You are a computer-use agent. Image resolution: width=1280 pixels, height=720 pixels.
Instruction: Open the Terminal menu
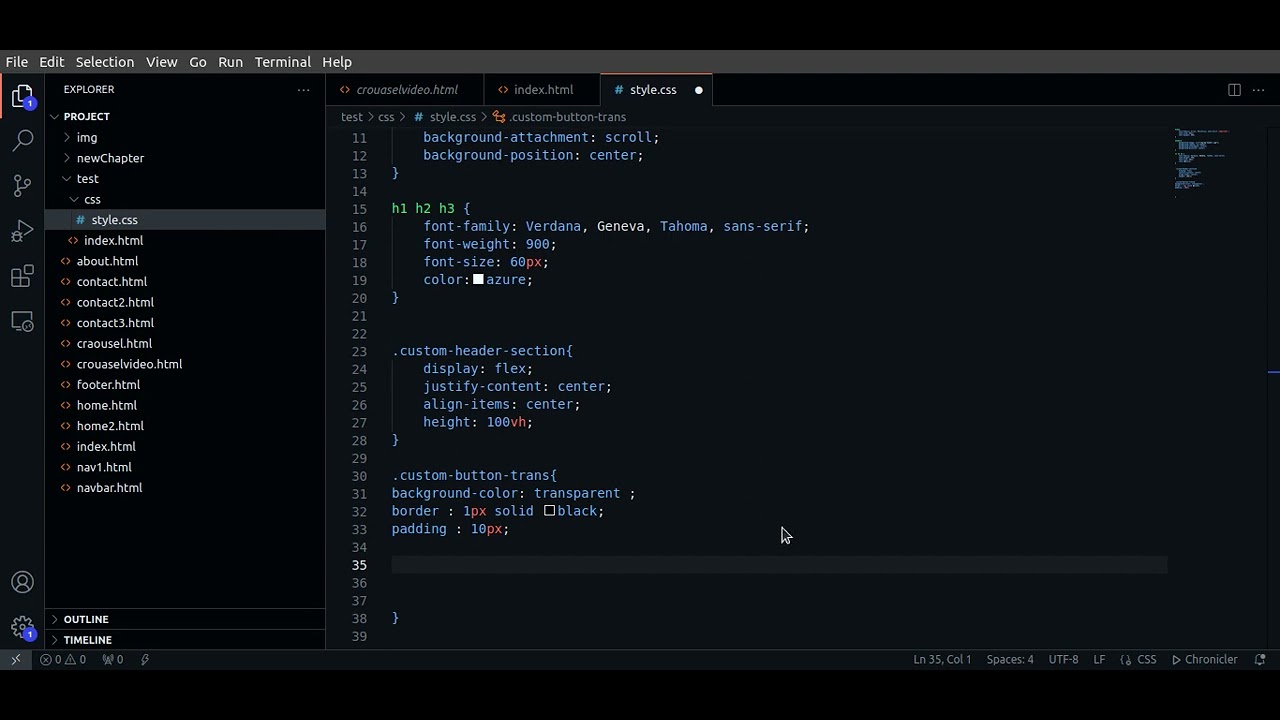point(283,62)
